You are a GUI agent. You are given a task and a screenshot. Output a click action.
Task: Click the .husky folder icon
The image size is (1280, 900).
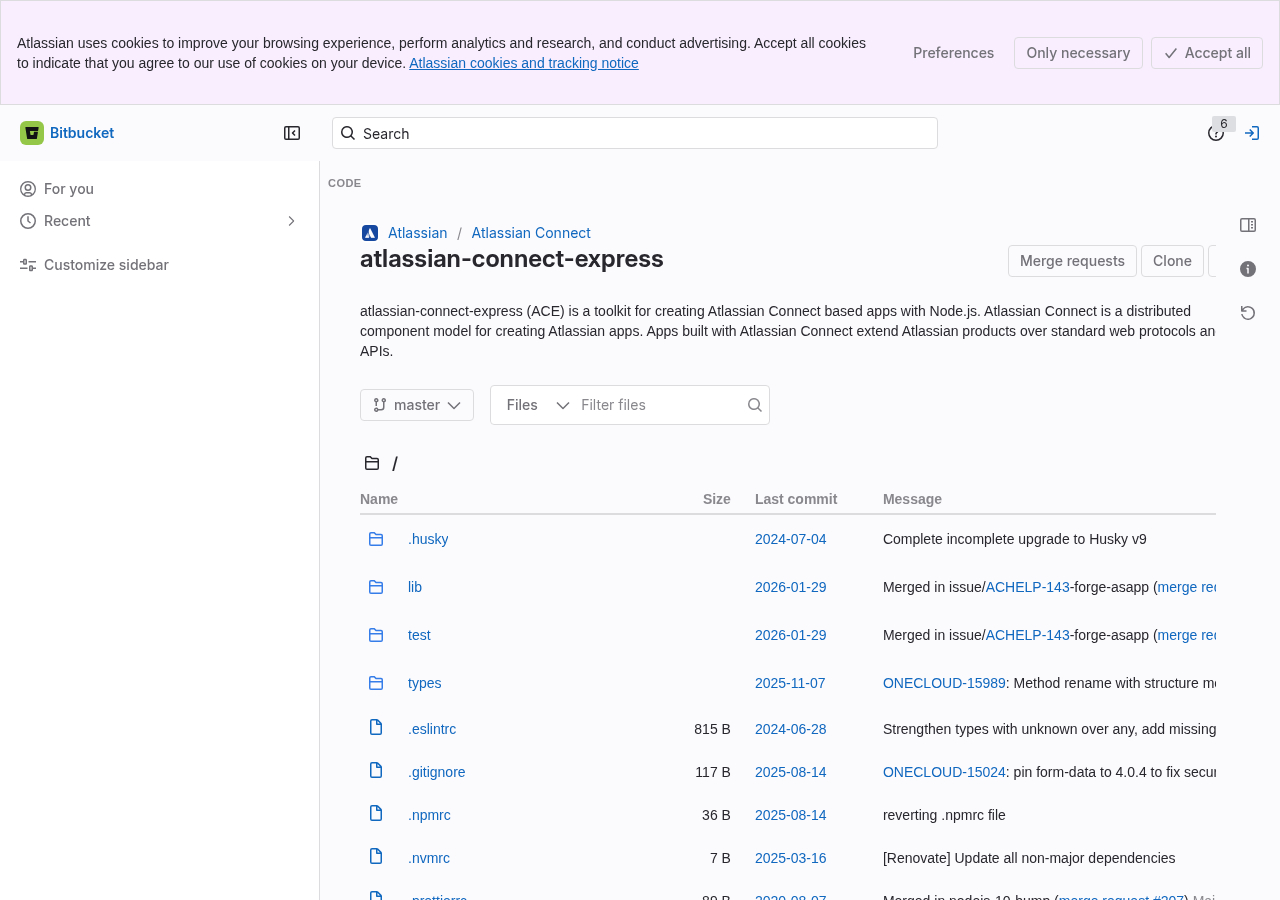376,539
